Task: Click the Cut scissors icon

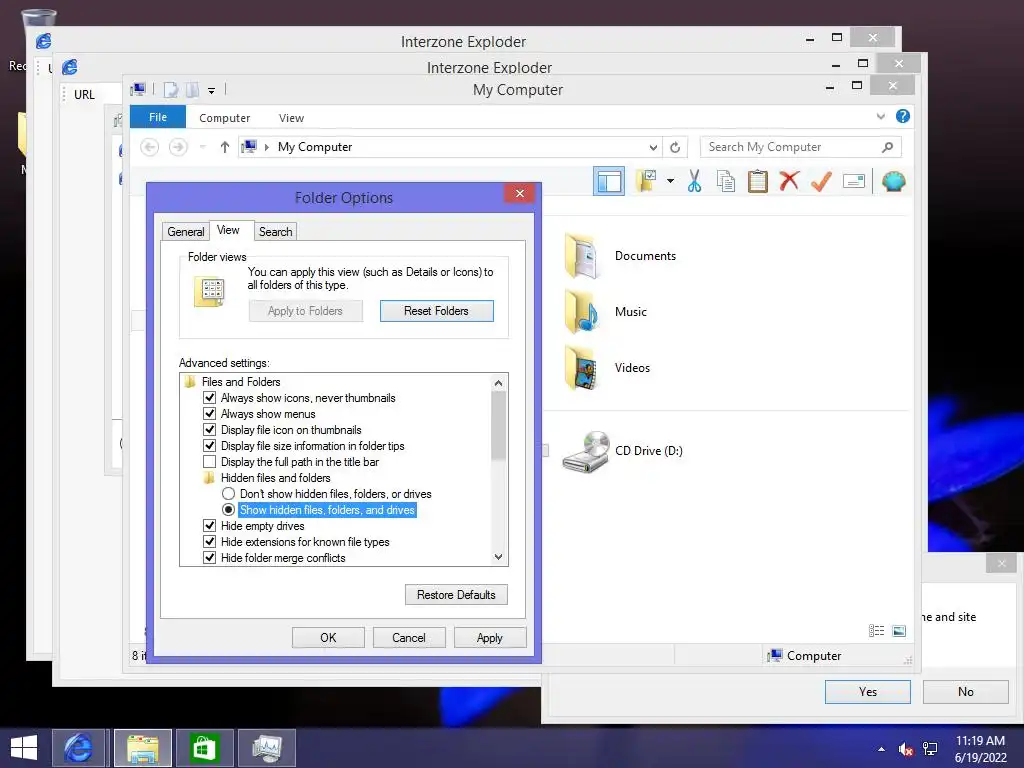Action: [694, 181]
